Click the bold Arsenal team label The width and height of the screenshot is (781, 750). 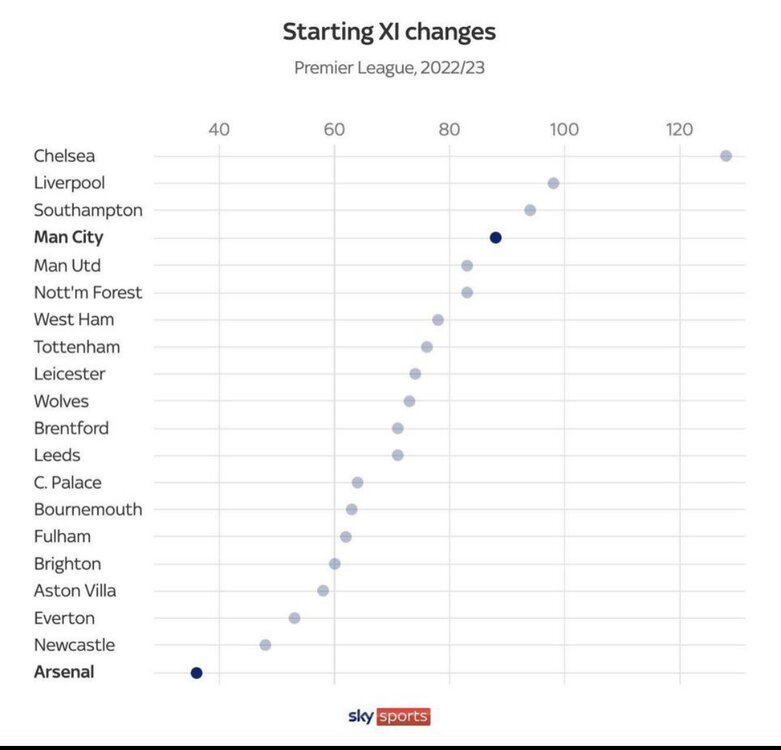coord(64,672)
